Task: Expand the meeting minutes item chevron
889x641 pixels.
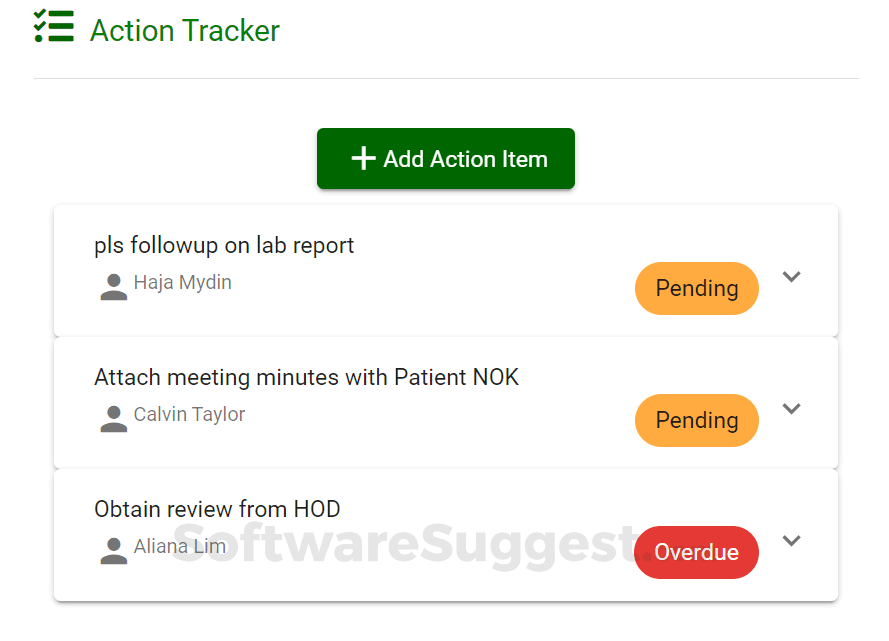Action: [791, 409]
